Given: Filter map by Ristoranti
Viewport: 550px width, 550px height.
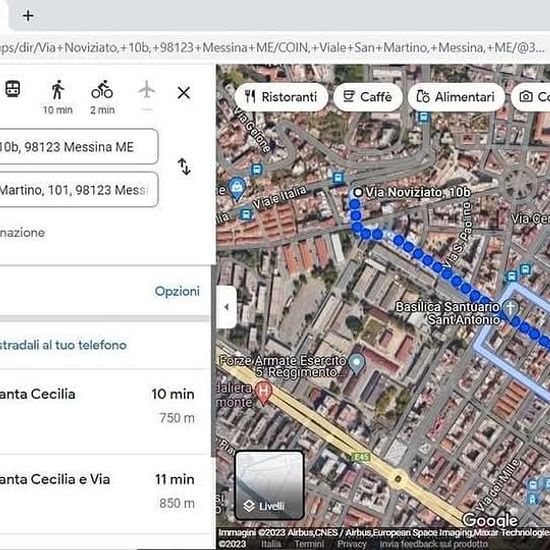Looking at the screenshot, I should click(x=281, y=97).
